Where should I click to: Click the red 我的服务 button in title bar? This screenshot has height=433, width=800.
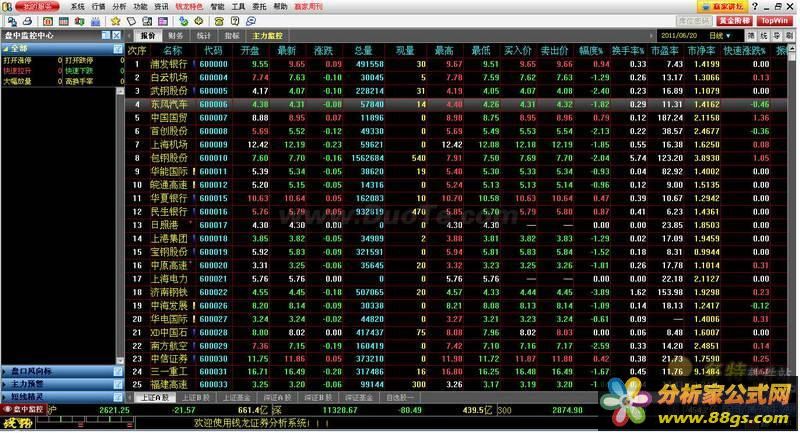click(x=37, y=7)
